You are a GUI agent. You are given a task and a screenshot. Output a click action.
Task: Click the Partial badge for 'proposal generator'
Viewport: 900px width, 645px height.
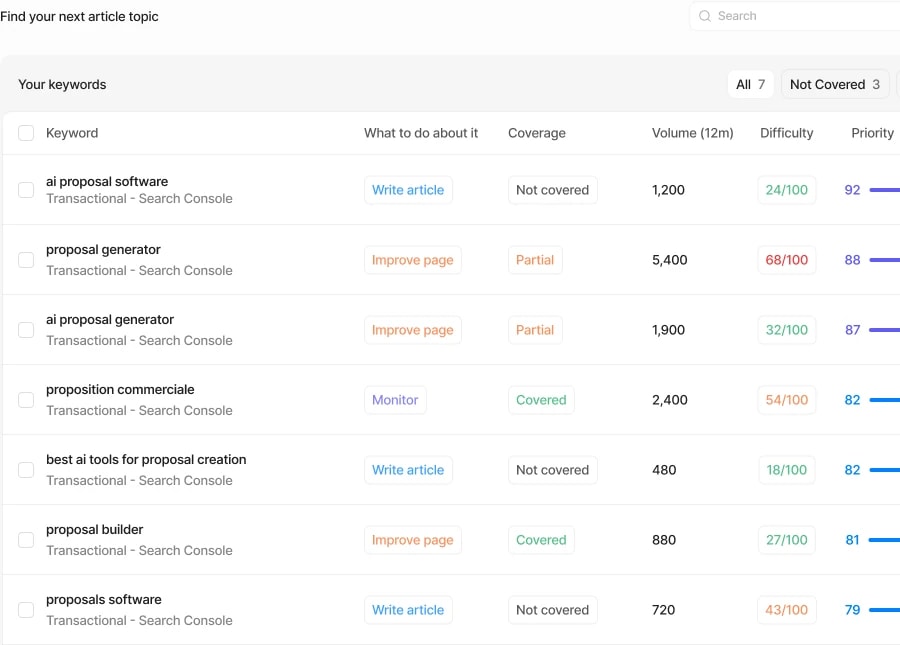pos(535,260)
